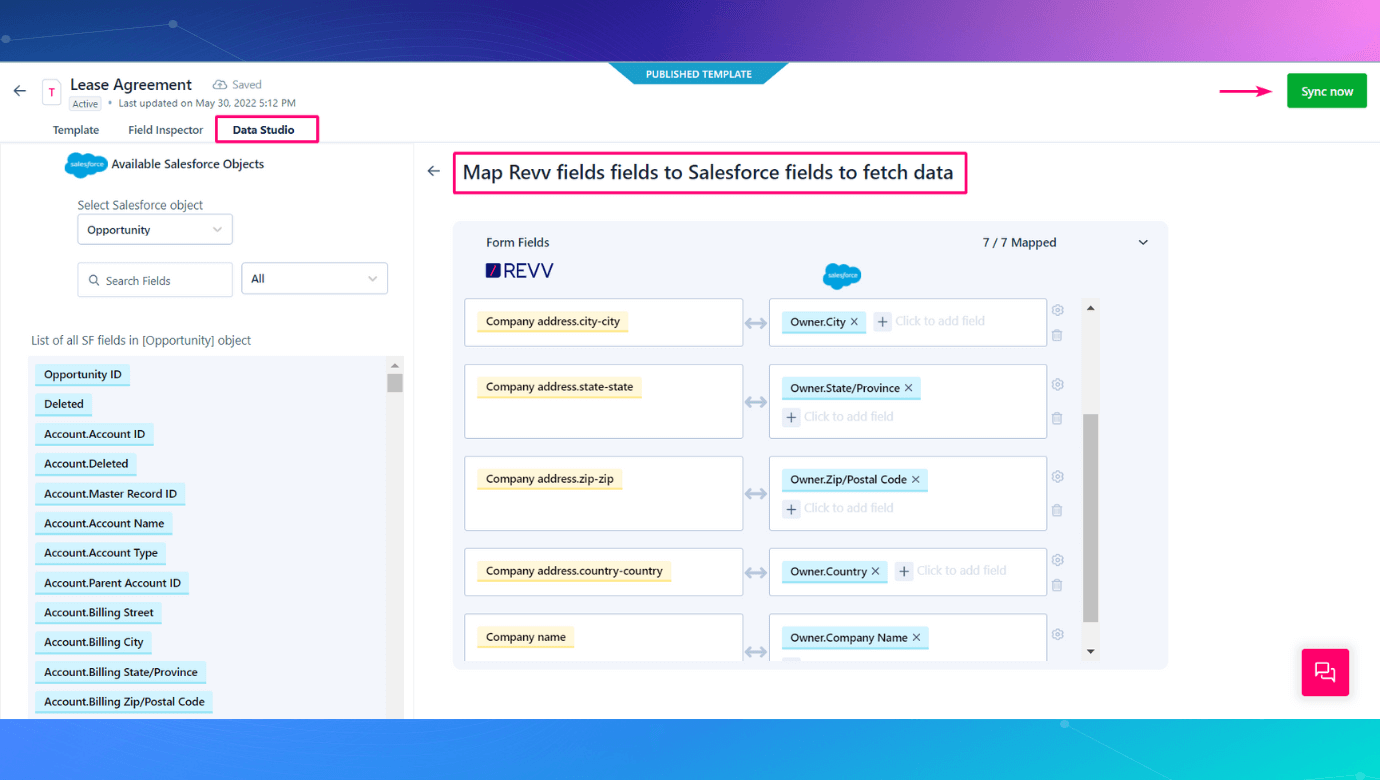Viewport: 1380px width, 780px height.
Task: Delete the Company address.country-country mapping
Action: (1057, 585)
